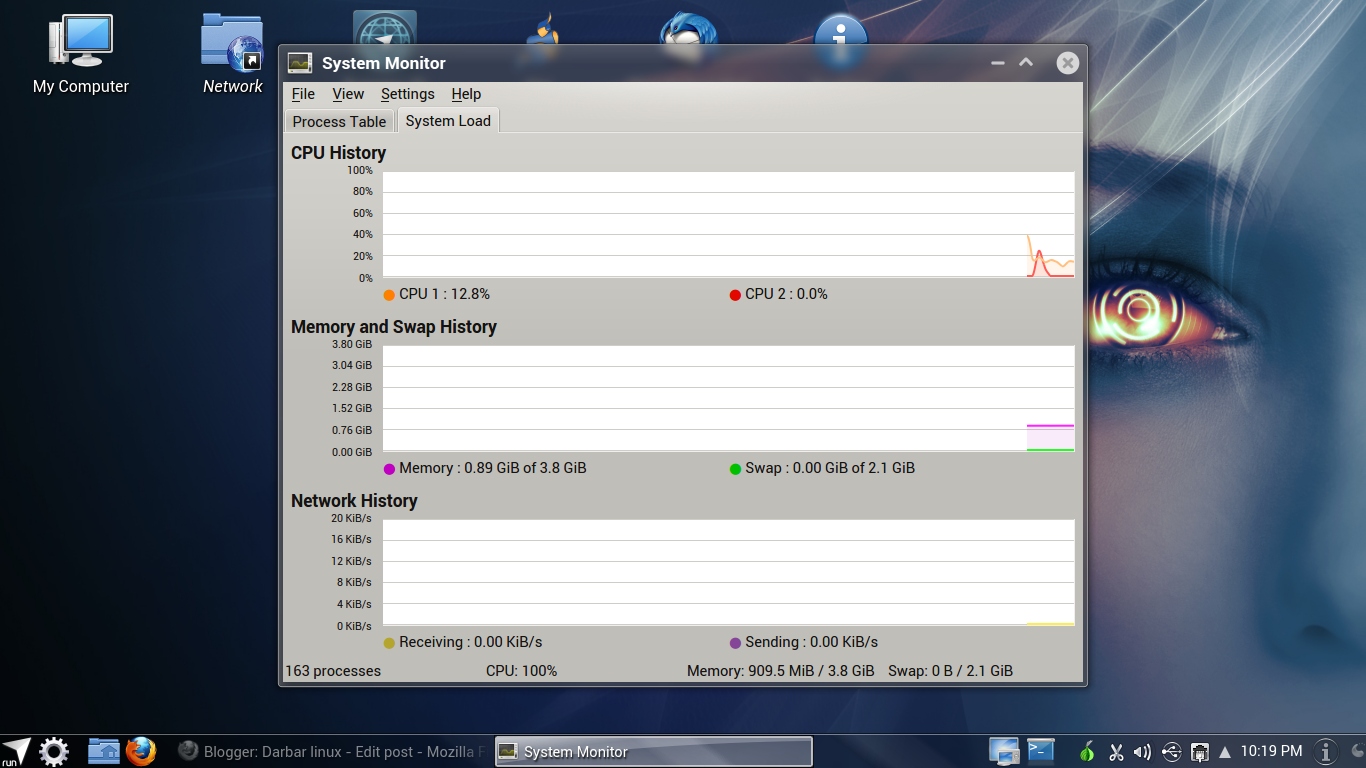1366x768 pixels.
Task: Open the removable USB devices tray icon
Action: [1170, 751]
